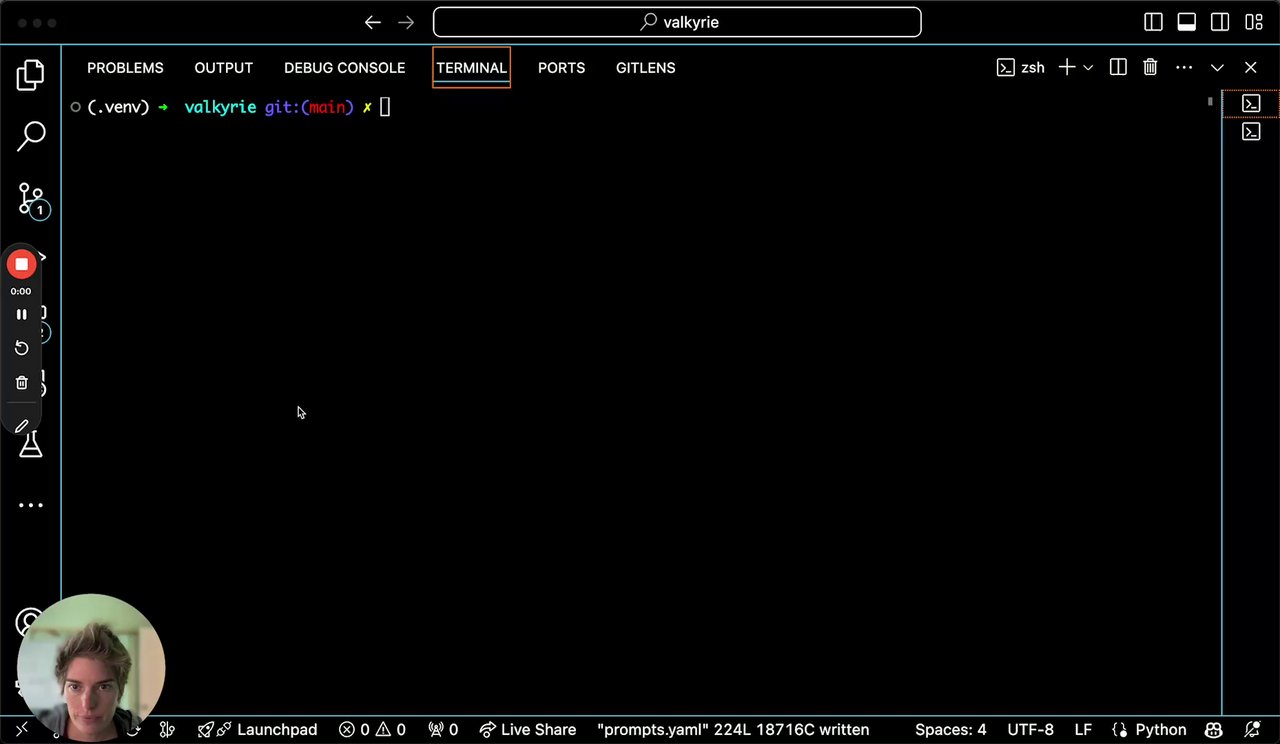Open notifications bell
The height and width of the screenshot is (744, 1280).
pyautogui.click(x=1252, y=730)
